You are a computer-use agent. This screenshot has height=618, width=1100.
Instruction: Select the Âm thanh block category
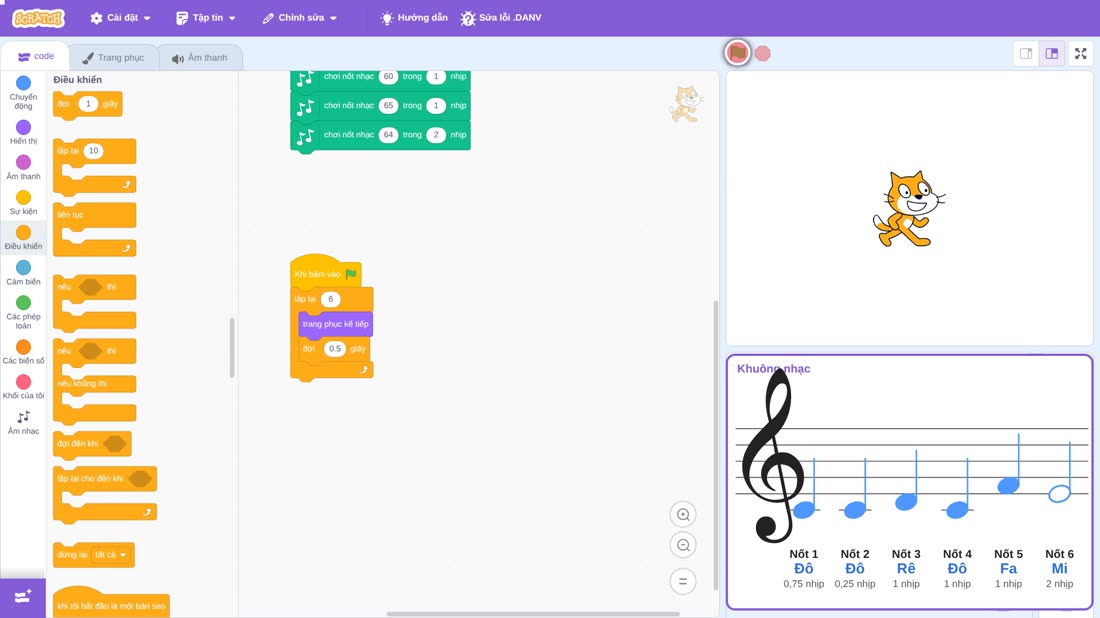pyautogui.click(x=23, y=167)
